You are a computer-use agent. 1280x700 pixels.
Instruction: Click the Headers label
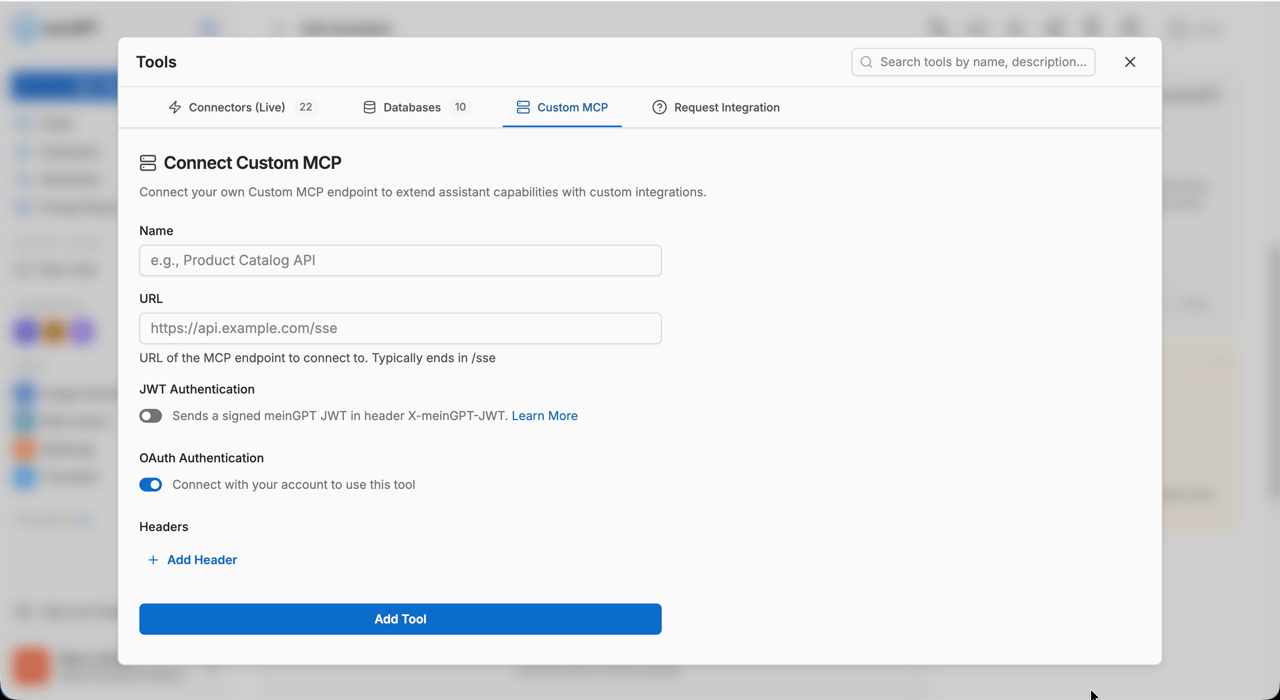click(164, 527)
